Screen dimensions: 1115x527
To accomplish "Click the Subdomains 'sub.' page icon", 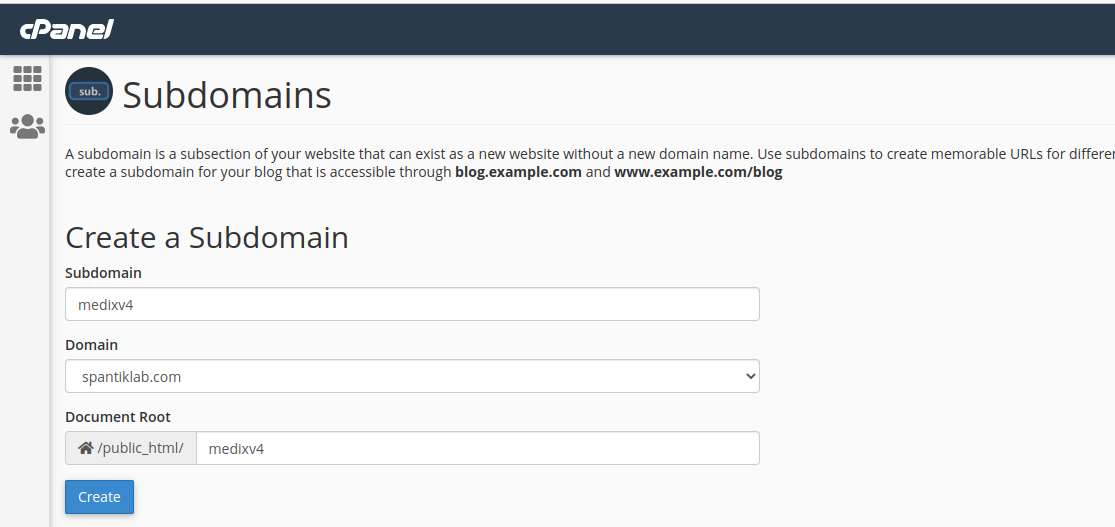I will coord(89,92).
